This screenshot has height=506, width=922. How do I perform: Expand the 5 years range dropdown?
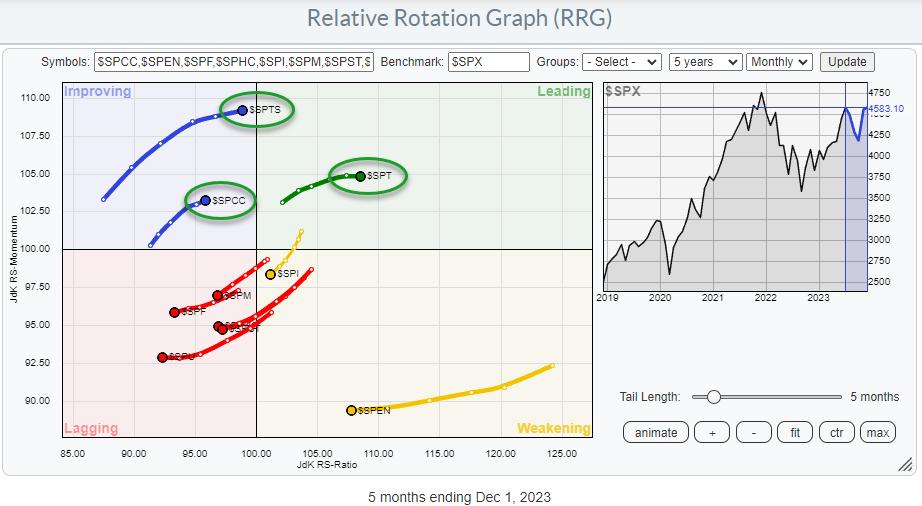(705, 62)
